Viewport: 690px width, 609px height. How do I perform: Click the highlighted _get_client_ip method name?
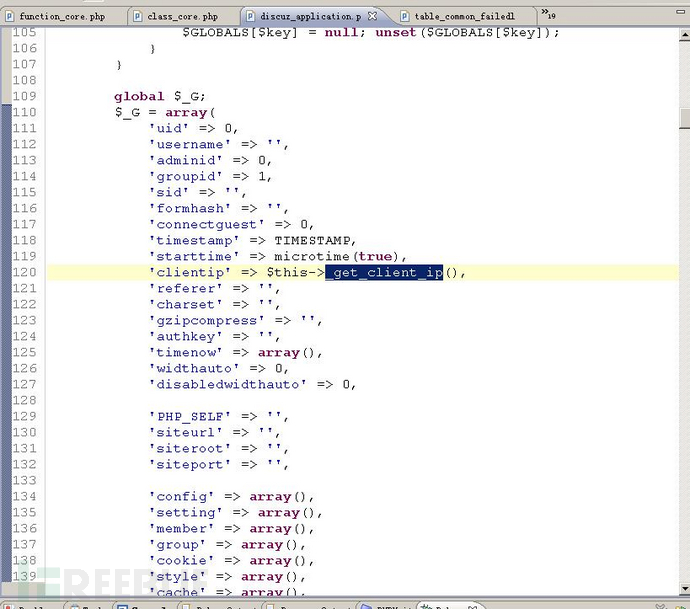(x=384, y=272)
